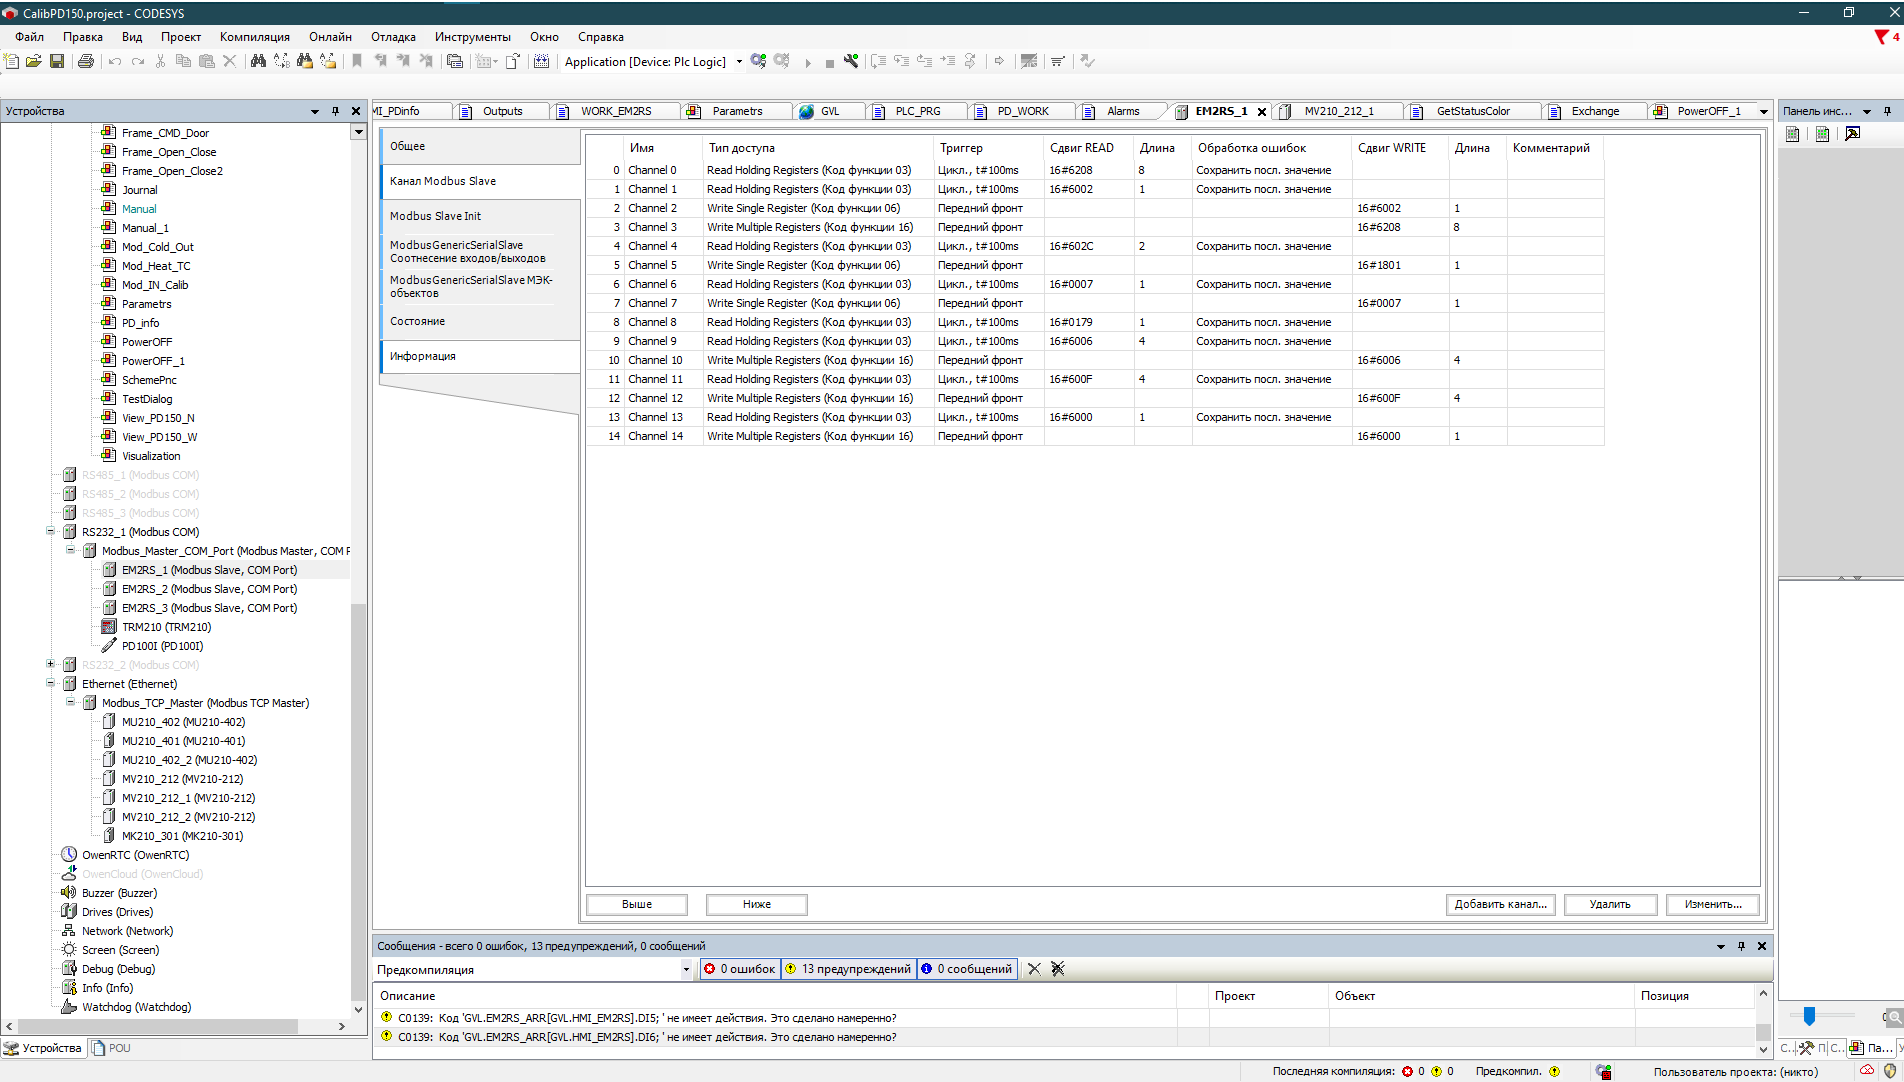The height and width of the screenshot is (1082, 1904).
Task: Open the Modbus Slave Init section
Action: [480, 216]
